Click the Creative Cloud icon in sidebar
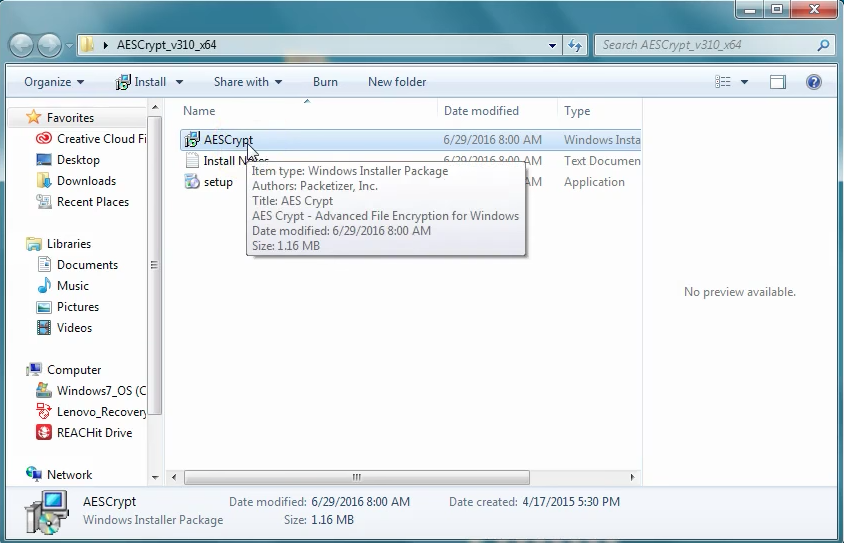Image resolution: width=844 pixels, height=543 pixels. tap(44, 139)
